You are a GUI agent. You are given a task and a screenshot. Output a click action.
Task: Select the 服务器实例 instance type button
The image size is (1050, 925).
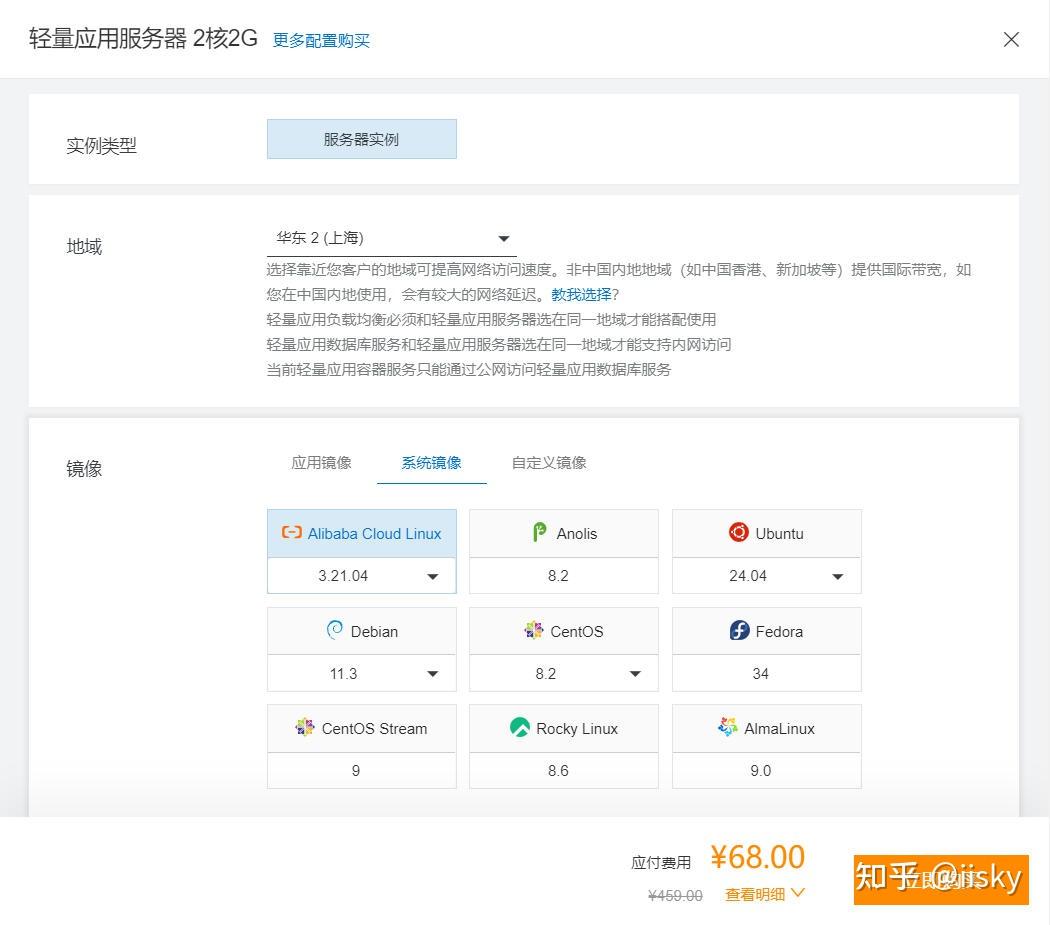[x=362, y=139]
